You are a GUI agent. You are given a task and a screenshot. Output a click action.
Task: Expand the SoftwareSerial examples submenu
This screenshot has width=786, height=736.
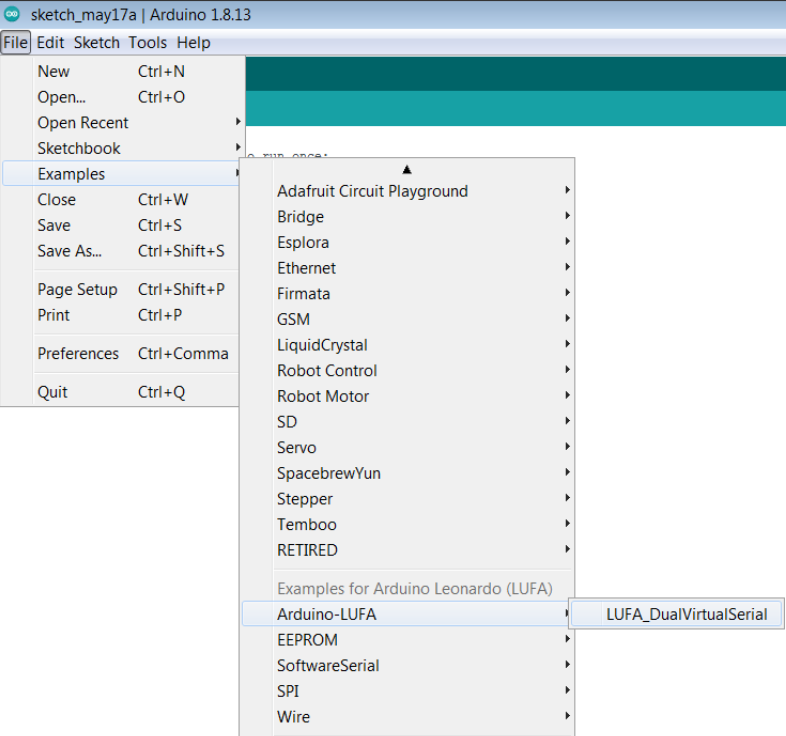pos(407,665)
